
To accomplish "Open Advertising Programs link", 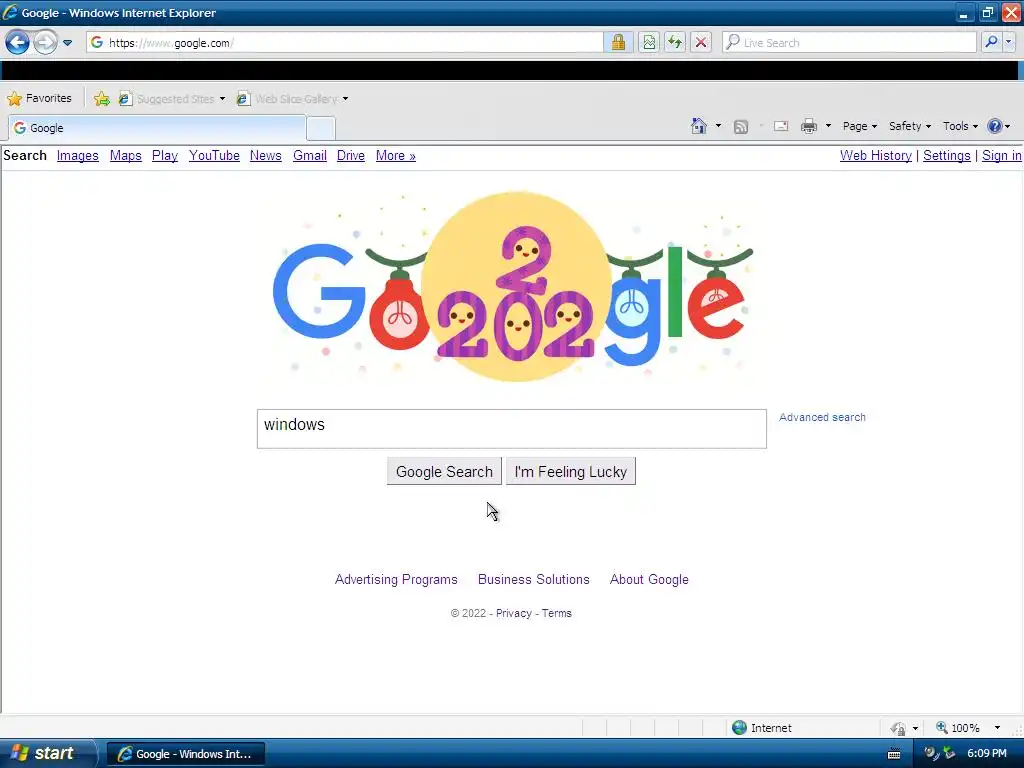I will tap(396, 579).
